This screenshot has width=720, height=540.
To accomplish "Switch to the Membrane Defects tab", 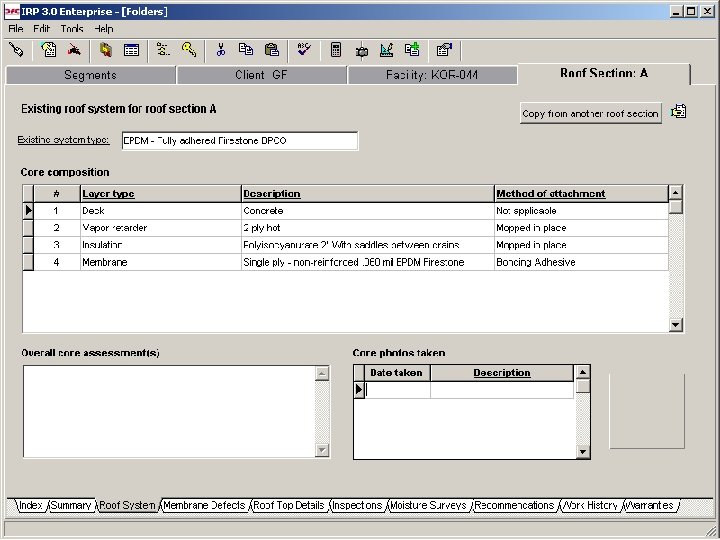I will [x=204, y=506].
